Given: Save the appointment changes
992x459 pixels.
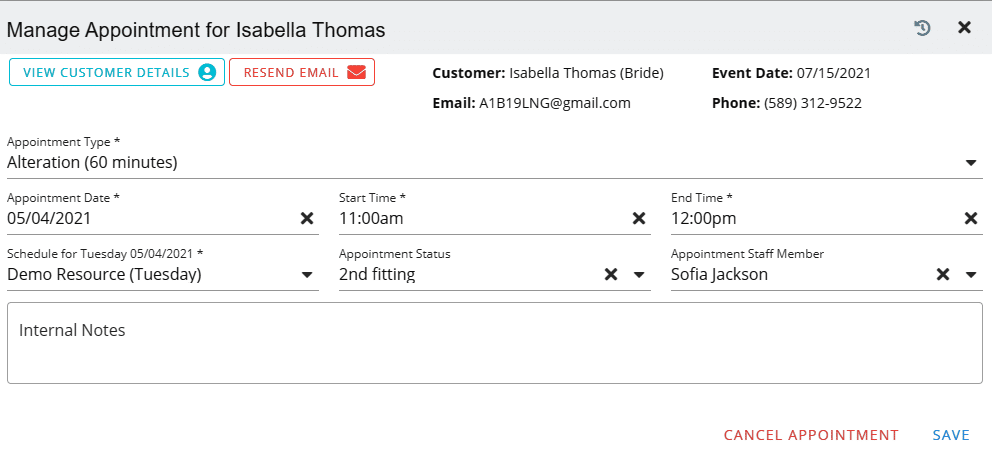Looking at the screenshot, I should click(x=951, y=435).
